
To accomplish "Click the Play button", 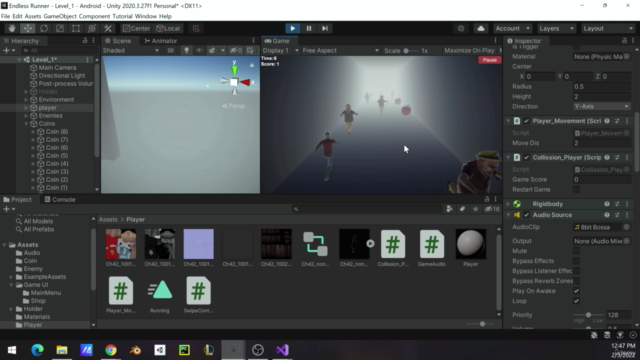I will tap(293, 28).
